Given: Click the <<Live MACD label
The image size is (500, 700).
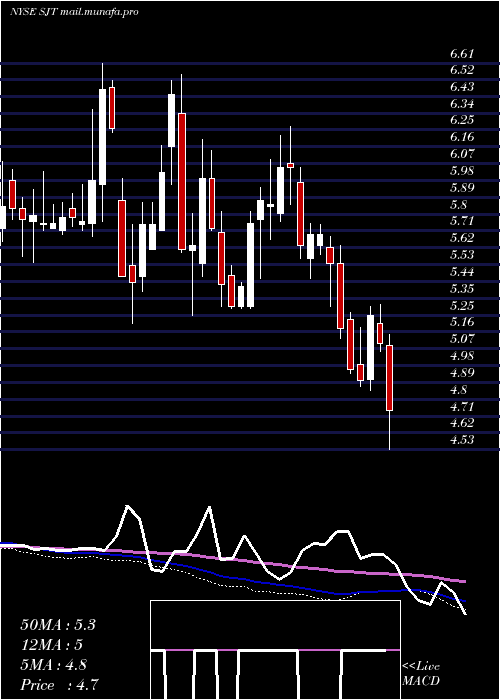Looking at the screenshot, I should [x=421, y=673].
